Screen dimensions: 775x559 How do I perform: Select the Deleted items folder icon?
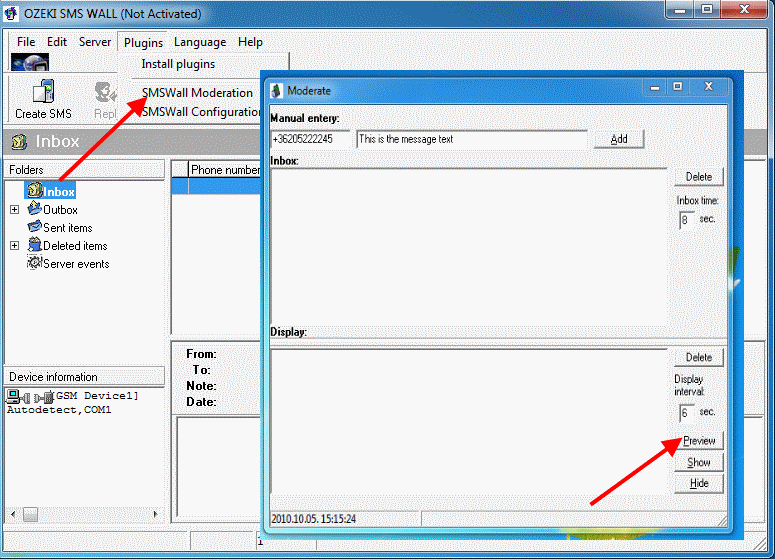click(x=35, y=245)
